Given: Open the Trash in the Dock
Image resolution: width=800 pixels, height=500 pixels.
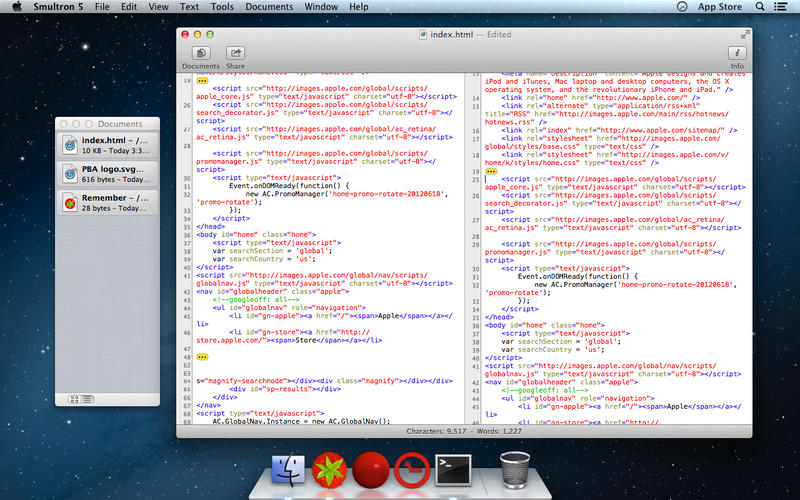Looking at the screenshot, I should pyautogui.click(x=514, y=468).
